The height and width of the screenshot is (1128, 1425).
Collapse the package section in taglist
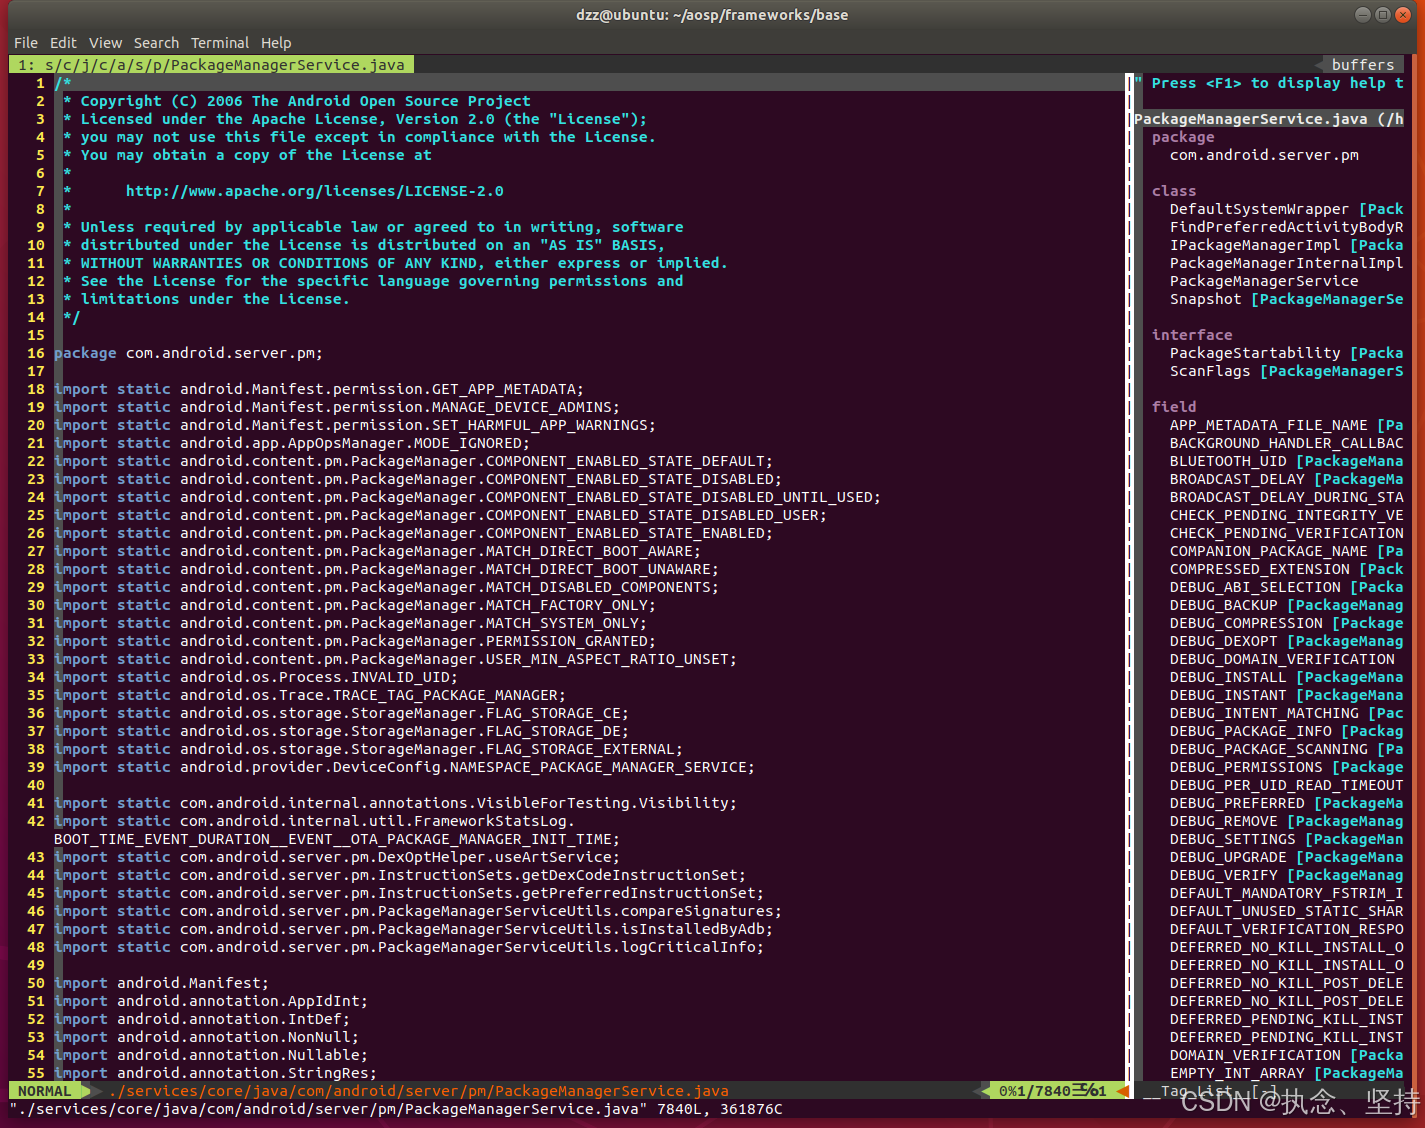[x=1183, y=137]
